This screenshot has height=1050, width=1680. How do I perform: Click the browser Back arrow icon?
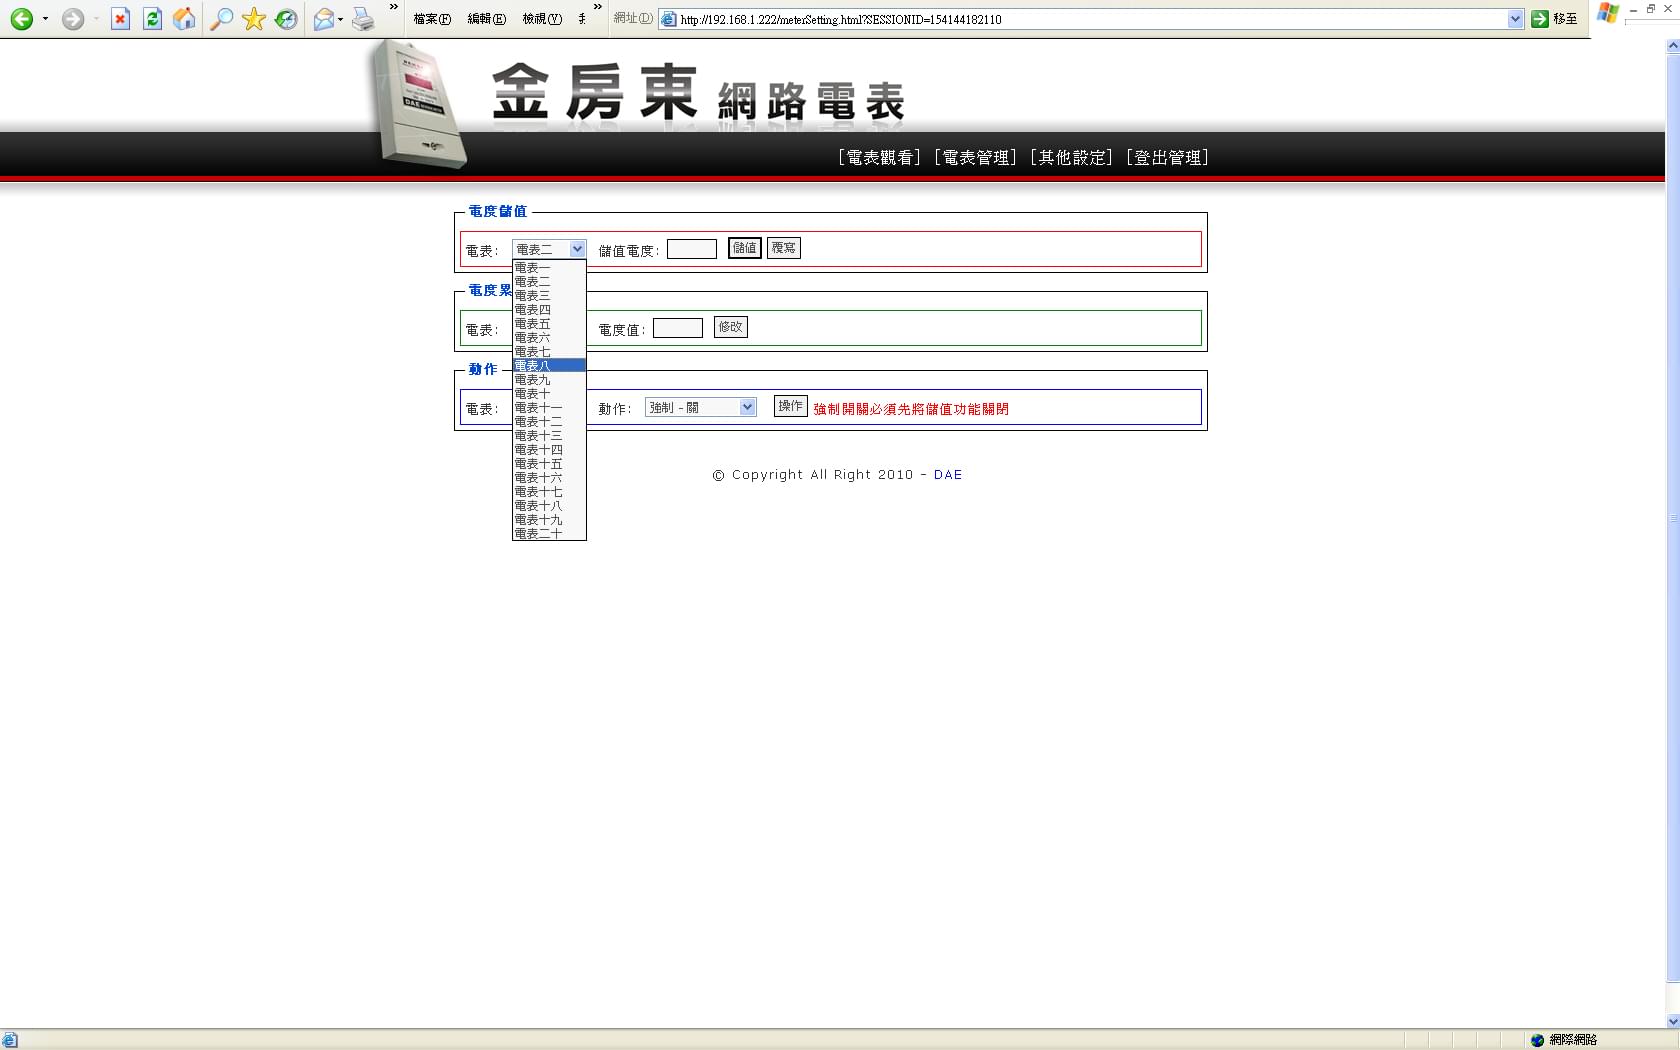21,19
